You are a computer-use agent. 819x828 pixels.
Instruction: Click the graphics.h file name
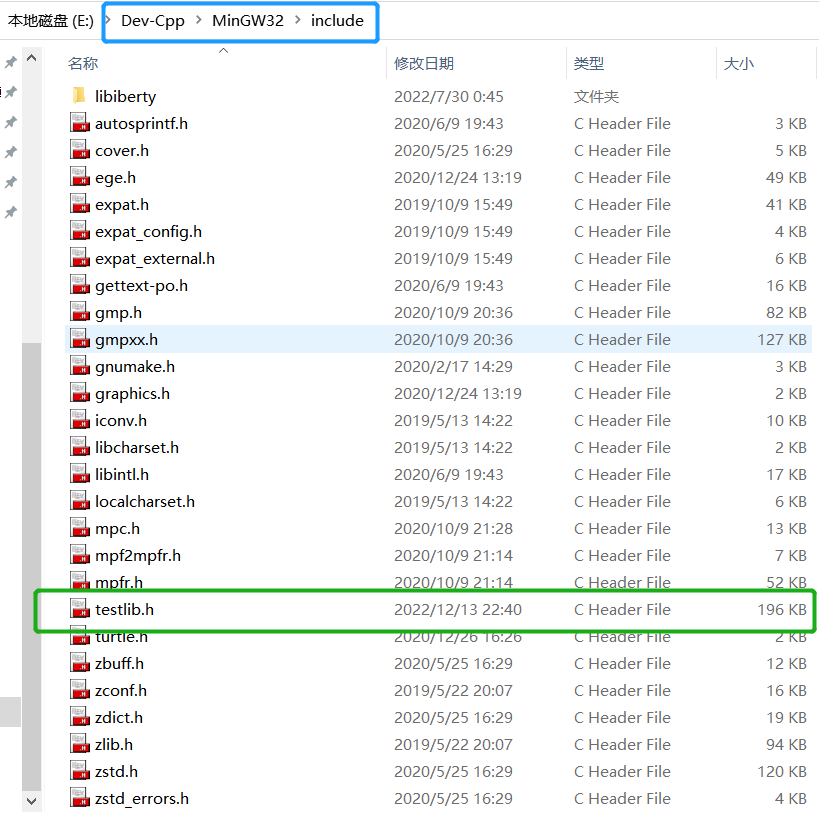133,394
